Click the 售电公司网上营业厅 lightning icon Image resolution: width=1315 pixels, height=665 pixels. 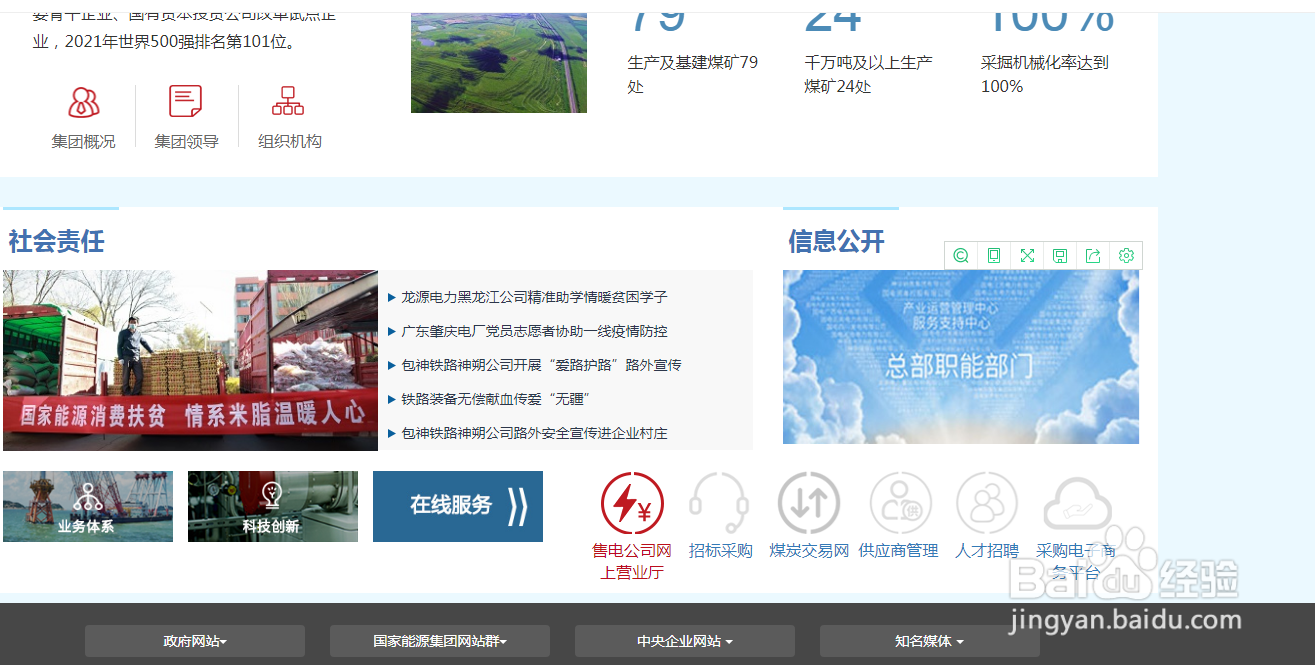[630, 503]
